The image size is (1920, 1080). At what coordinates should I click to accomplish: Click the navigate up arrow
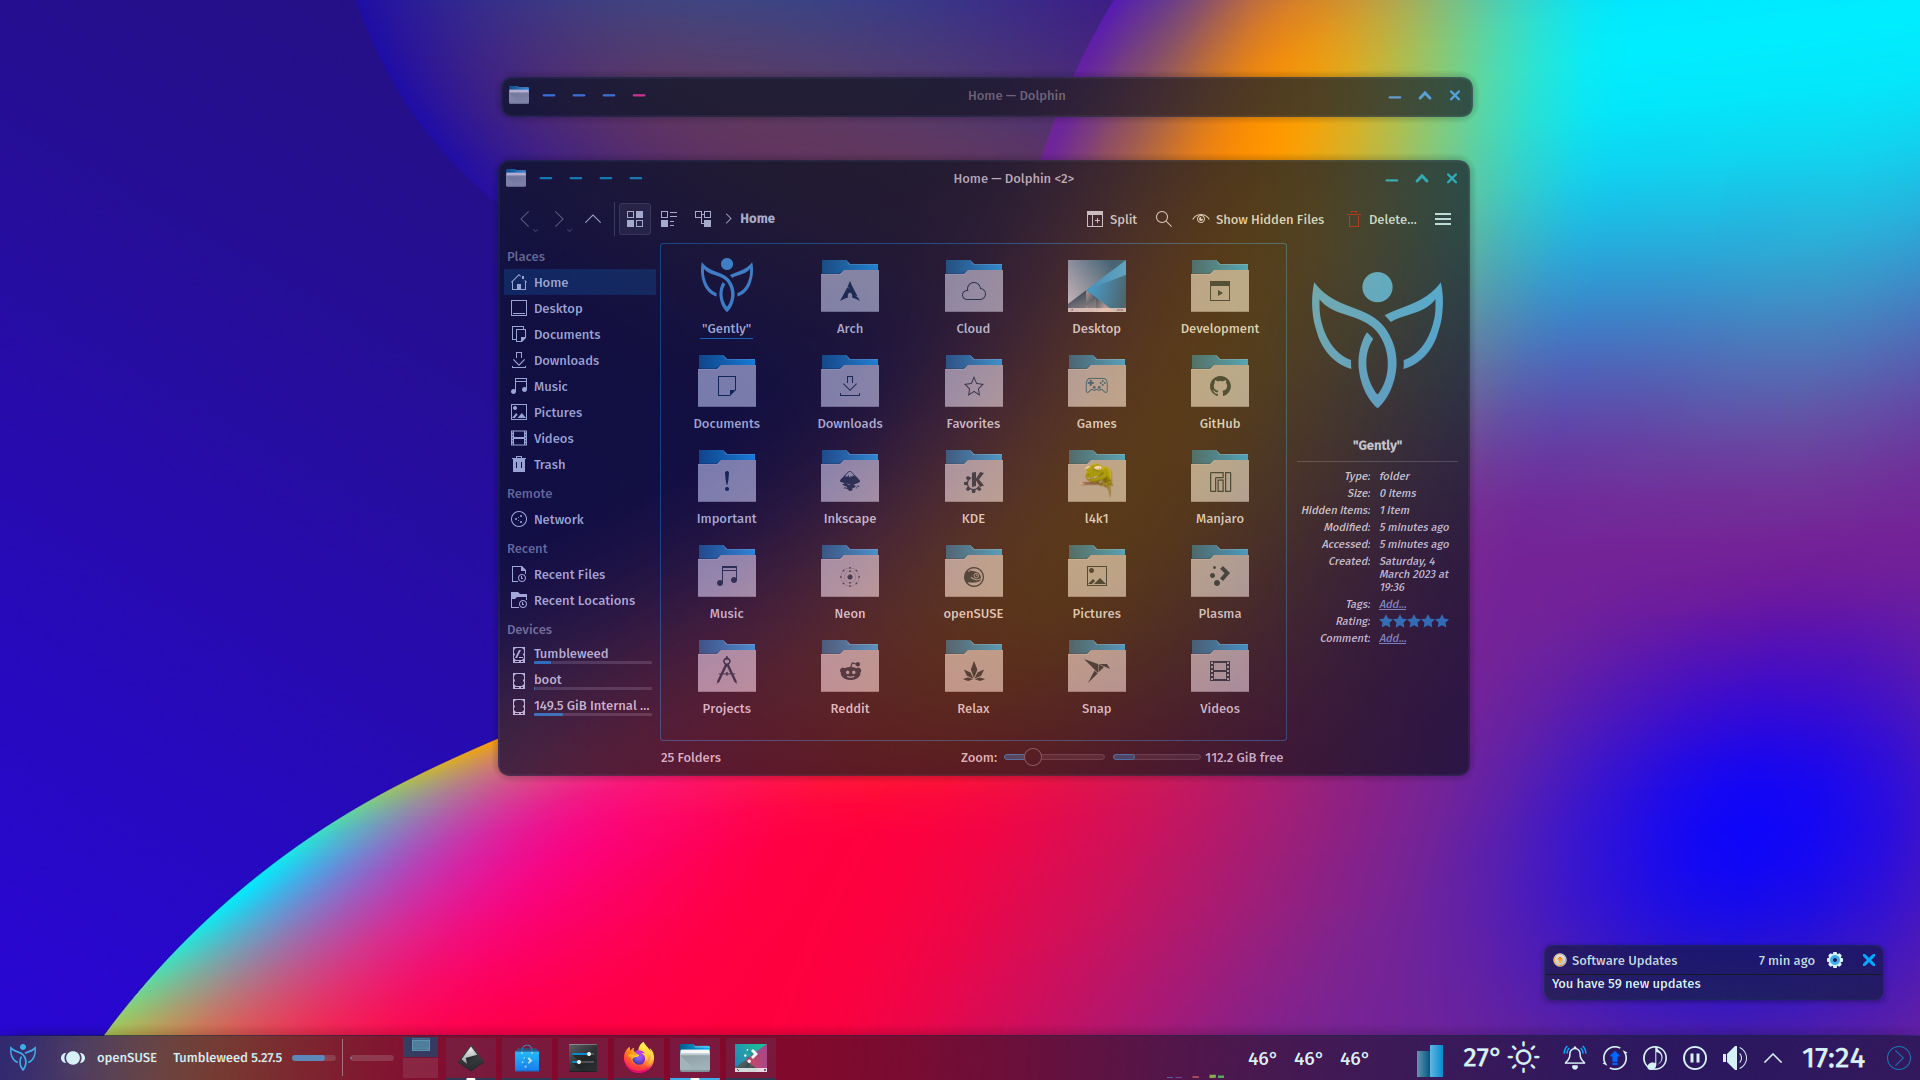point(593,219)
